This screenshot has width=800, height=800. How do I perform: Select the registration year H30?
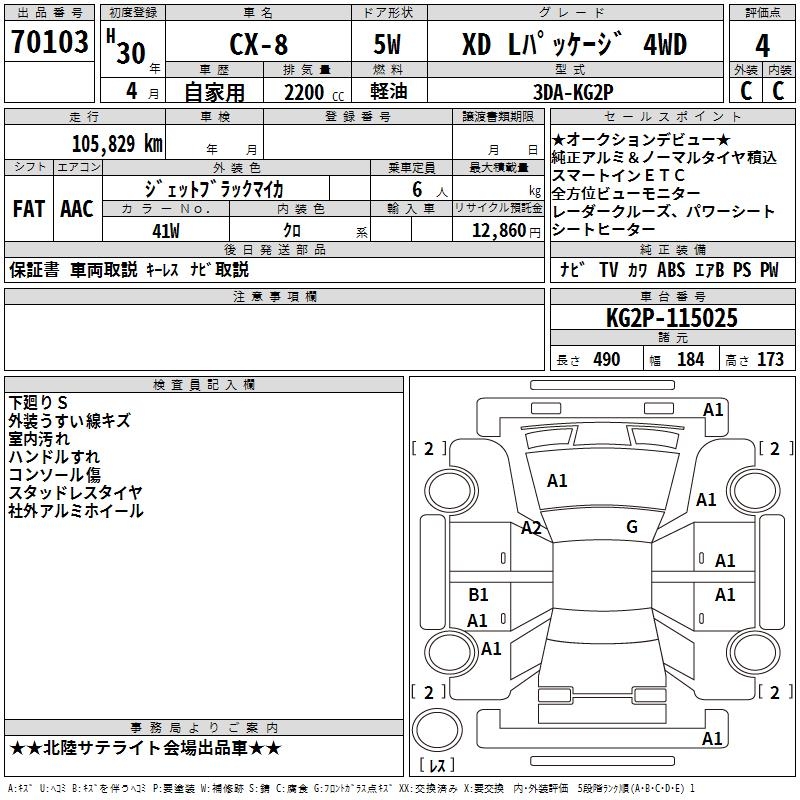[x=126, y=48]
